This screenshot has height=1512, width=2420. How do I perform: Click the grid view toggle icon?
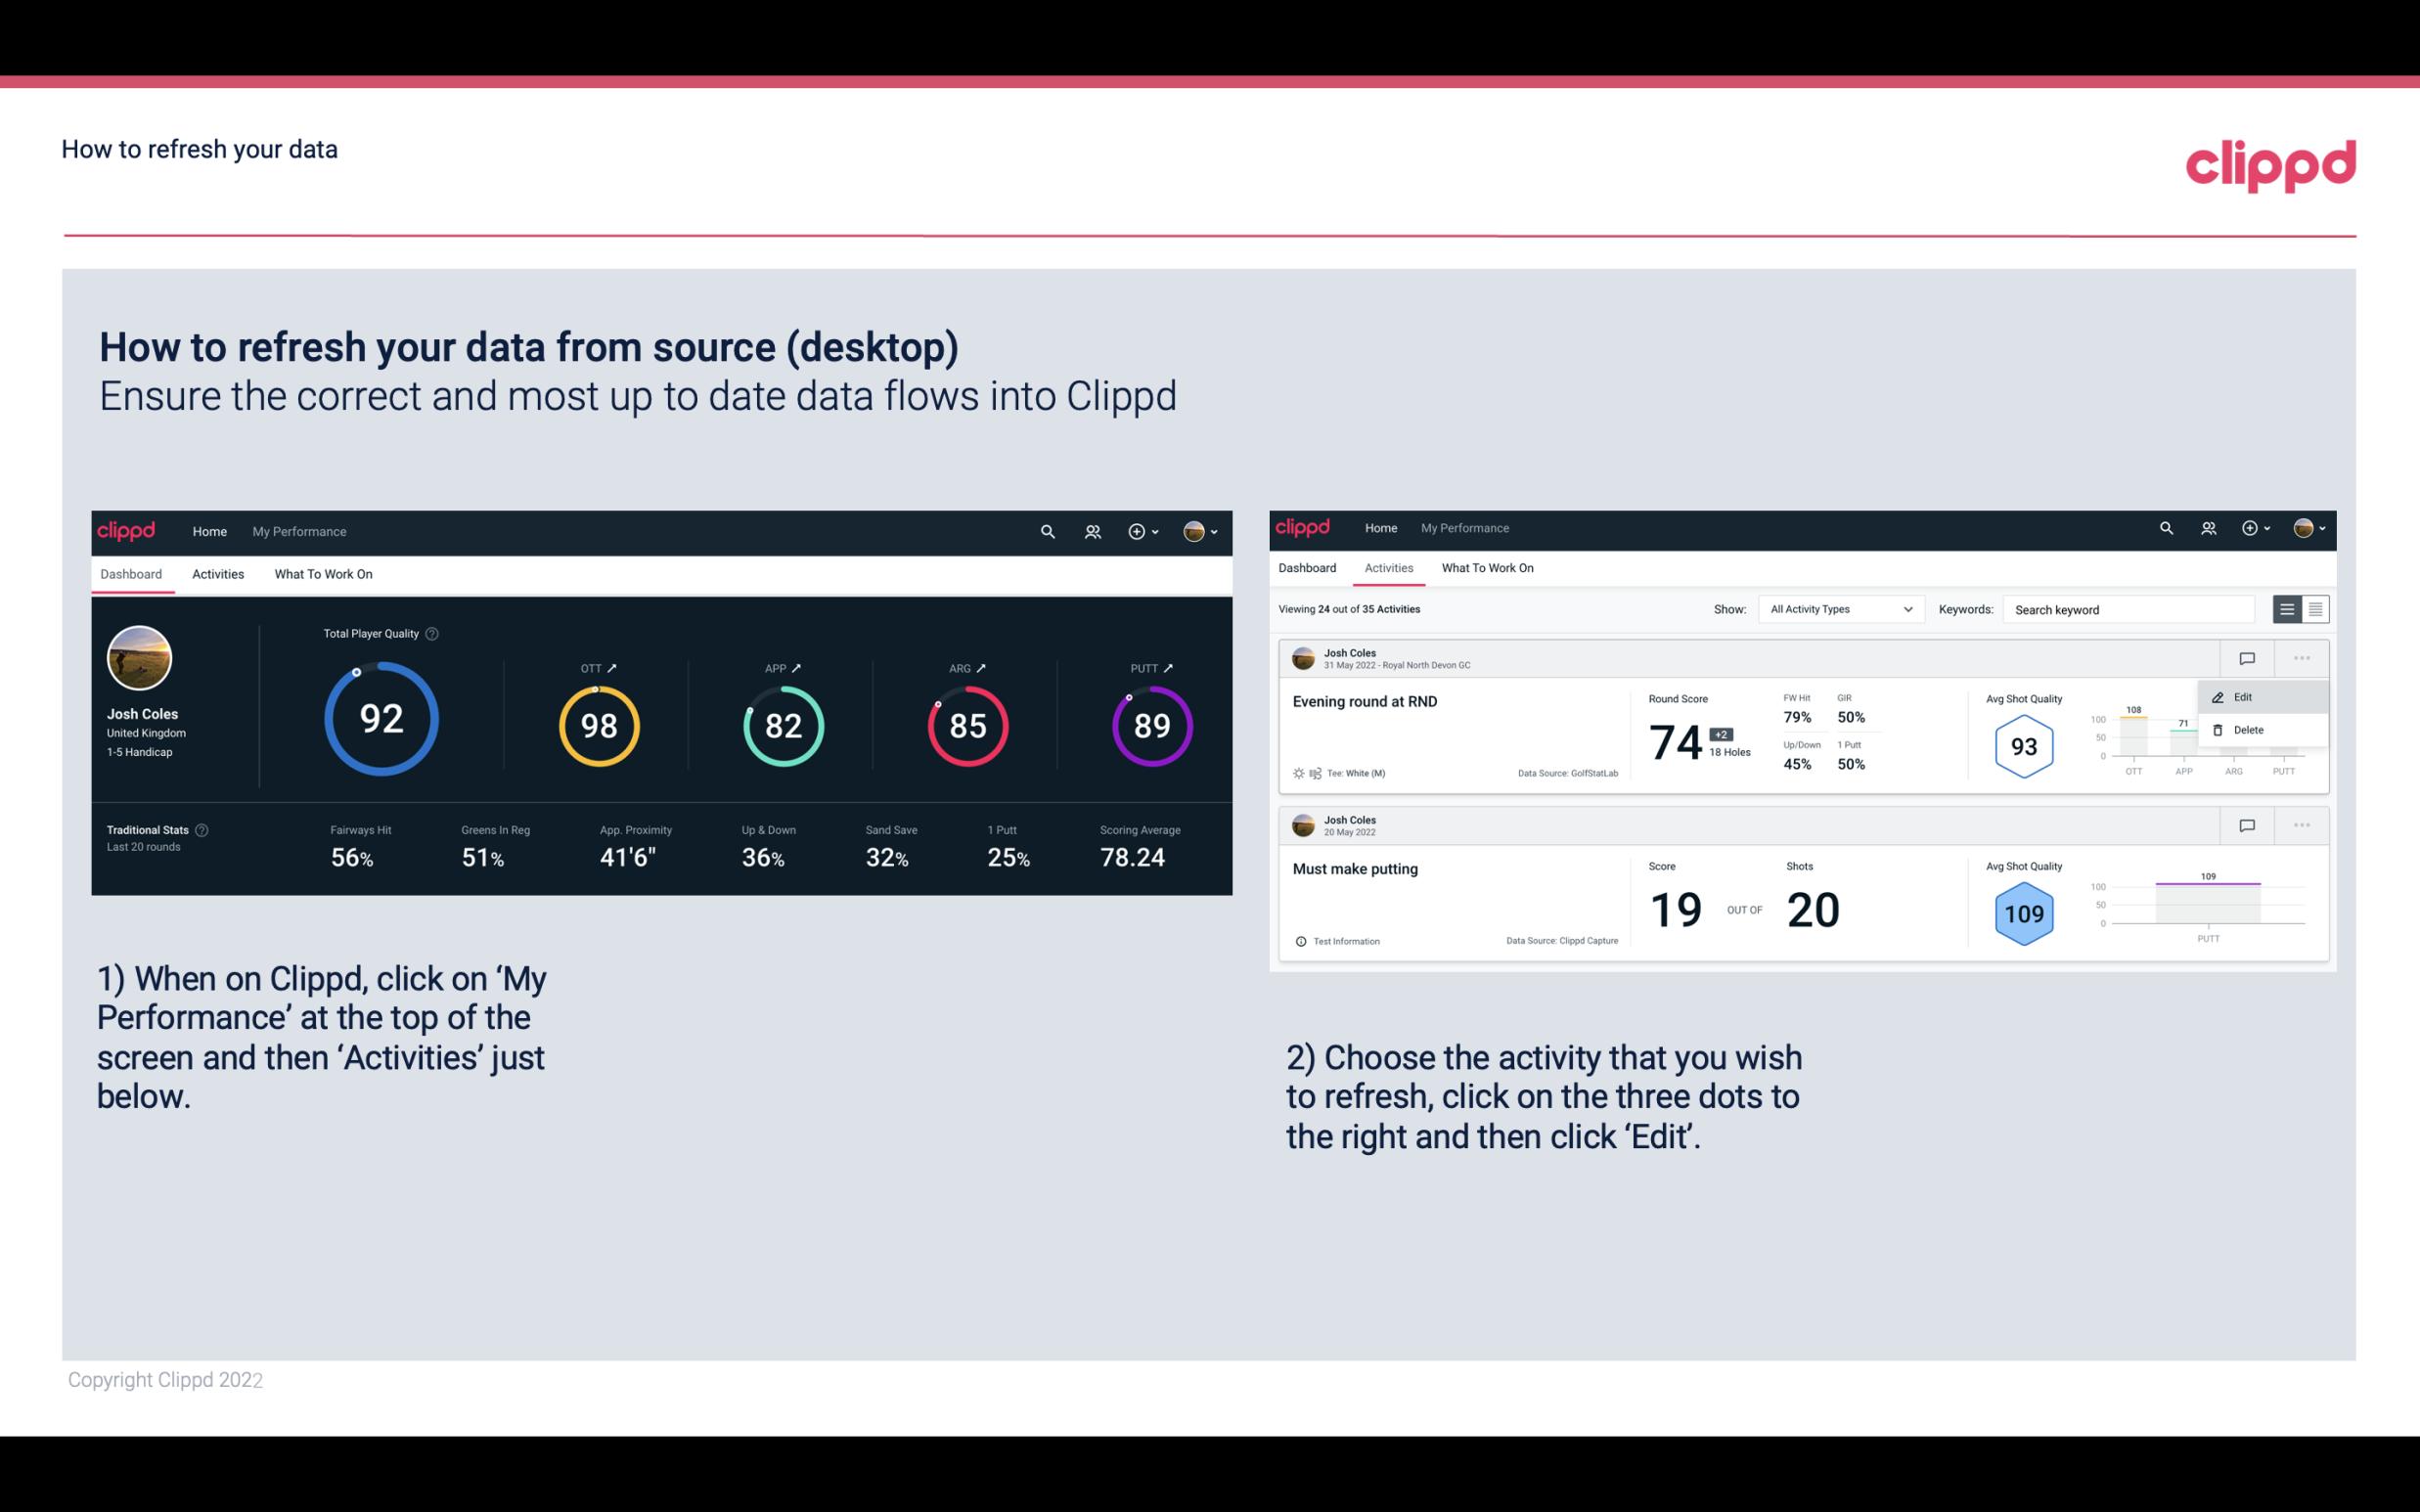click(2313, 608)
